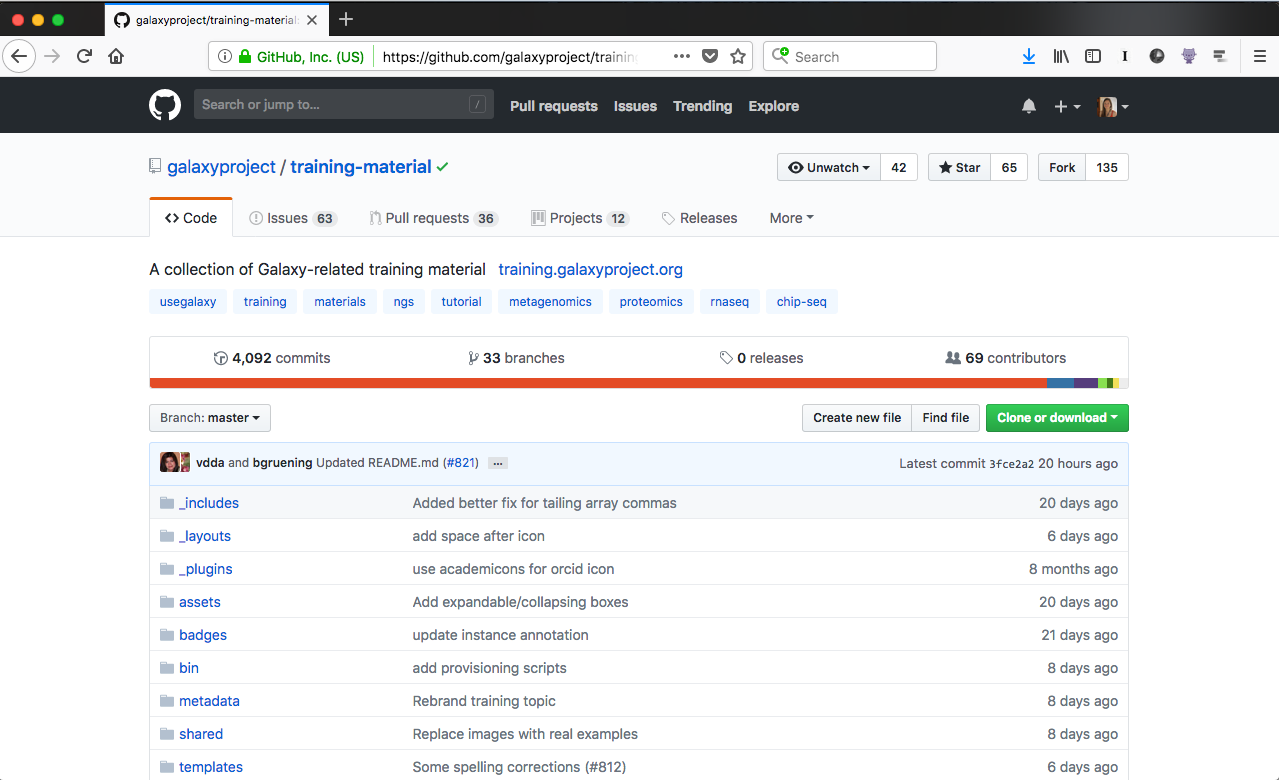
Task: Open the user avatar dropdown menu
Action: pyautogui.click(x=1113, y=106)
